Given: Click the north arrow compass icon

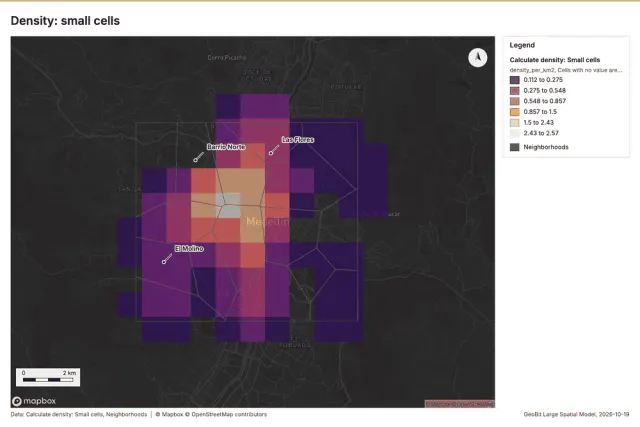Looking at the screenshot, I should point(477,58).
